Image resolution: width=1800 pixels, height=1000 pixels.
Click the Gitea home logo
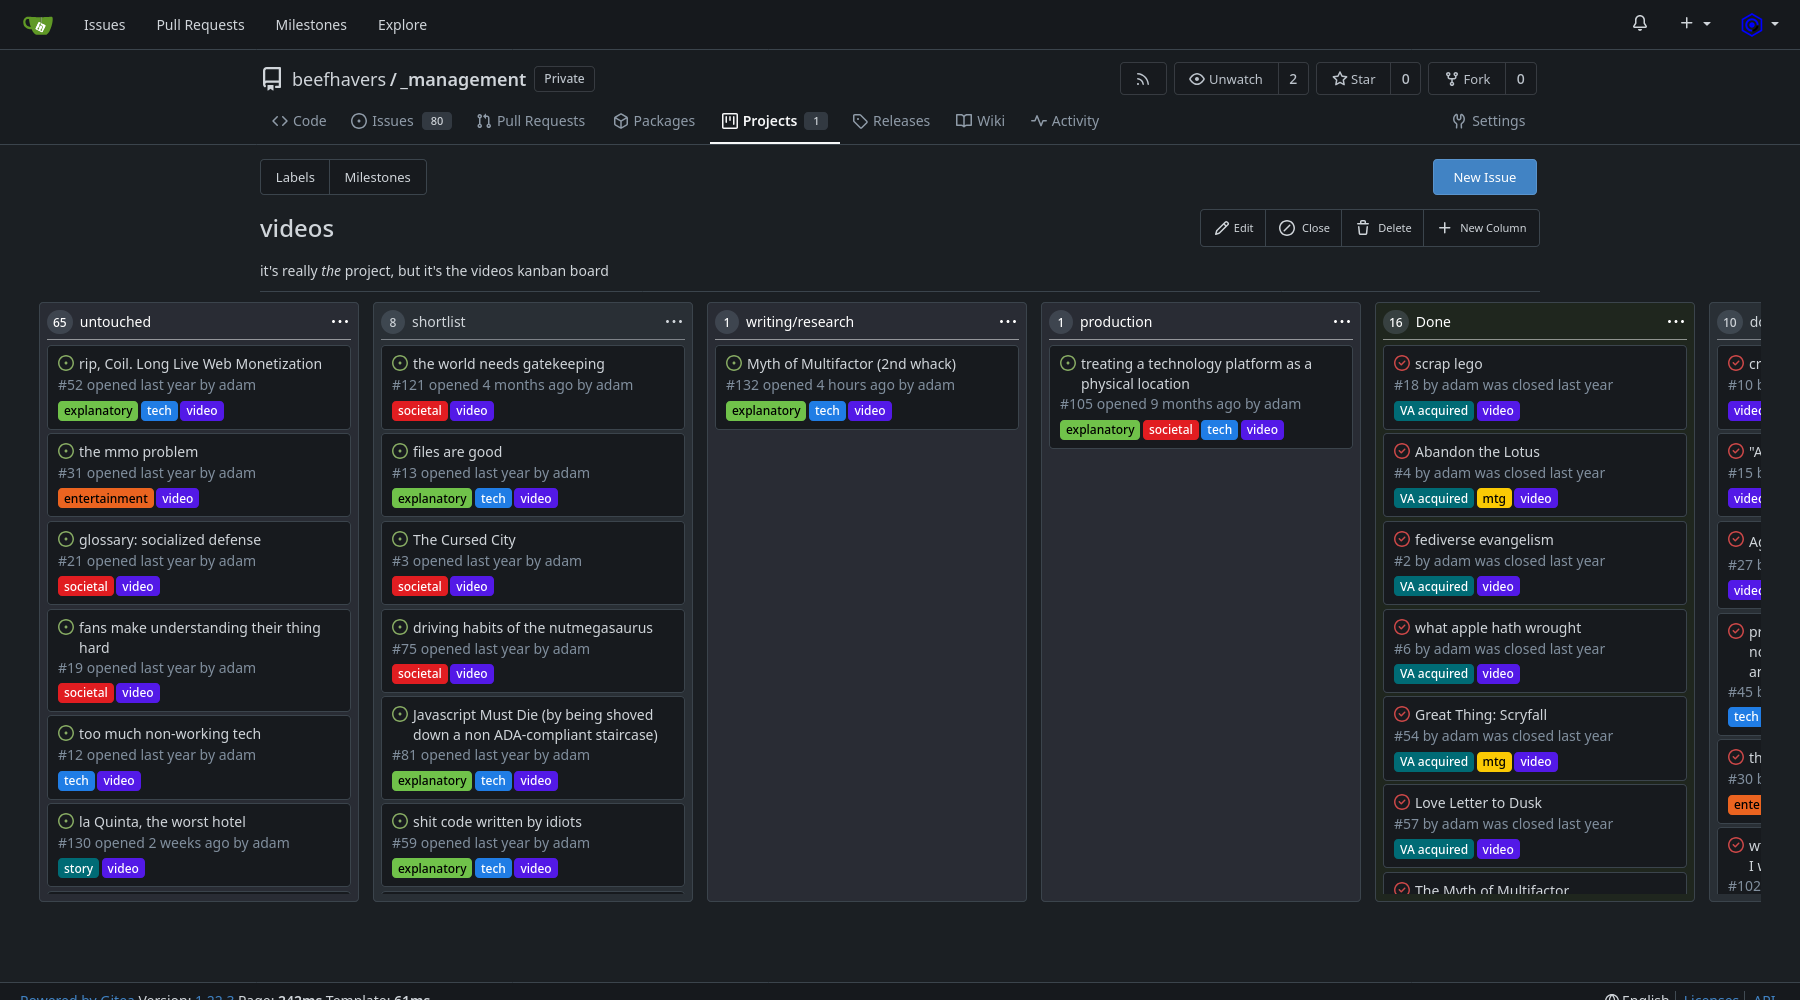point(37,25)
